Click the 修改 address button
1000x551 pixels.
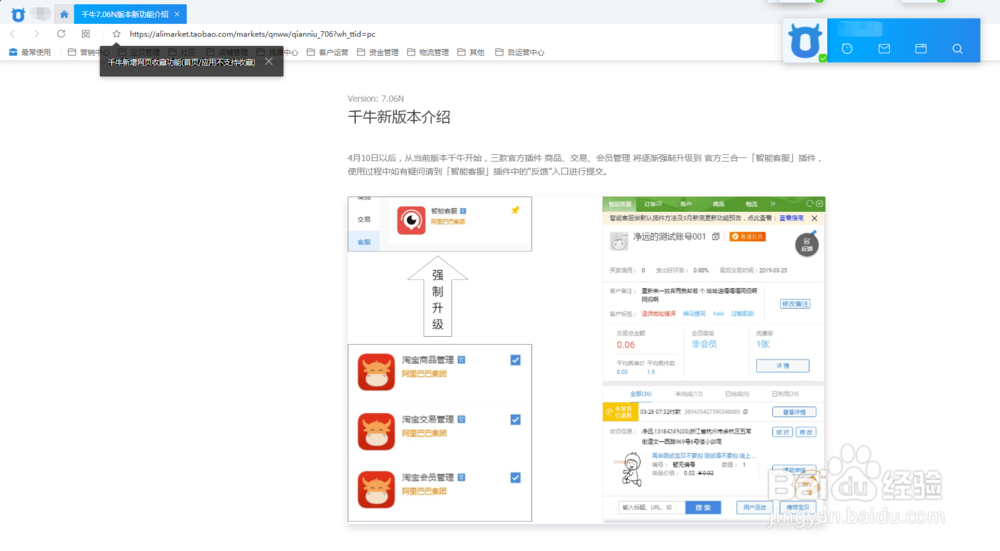(x=806, y=432)
